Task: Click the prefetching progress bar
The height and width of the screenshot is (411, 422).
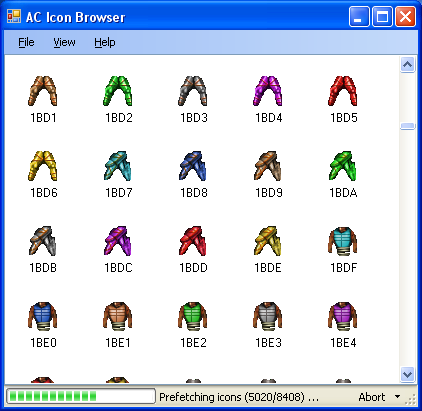Action: click(81, 396)
